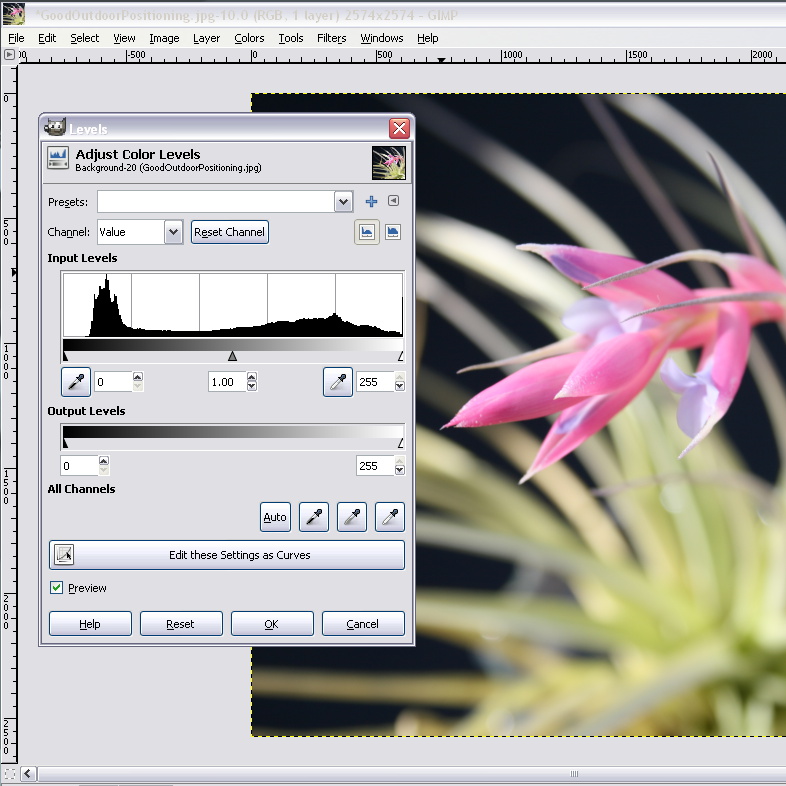Open the Filters menu
Screen dimensions: 786x786
click(331, 38)
